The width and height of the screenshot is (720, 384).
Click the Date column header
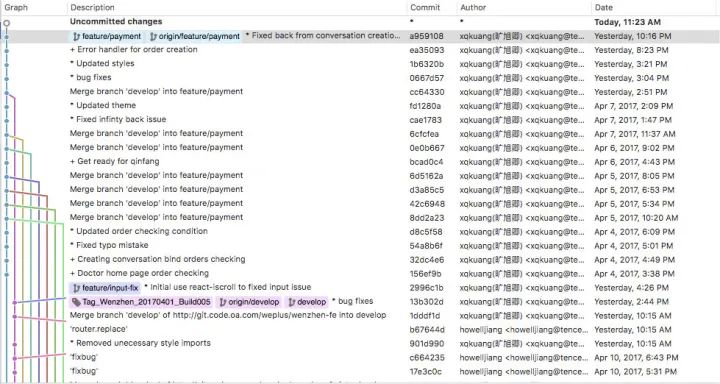(x=603, y=7)
